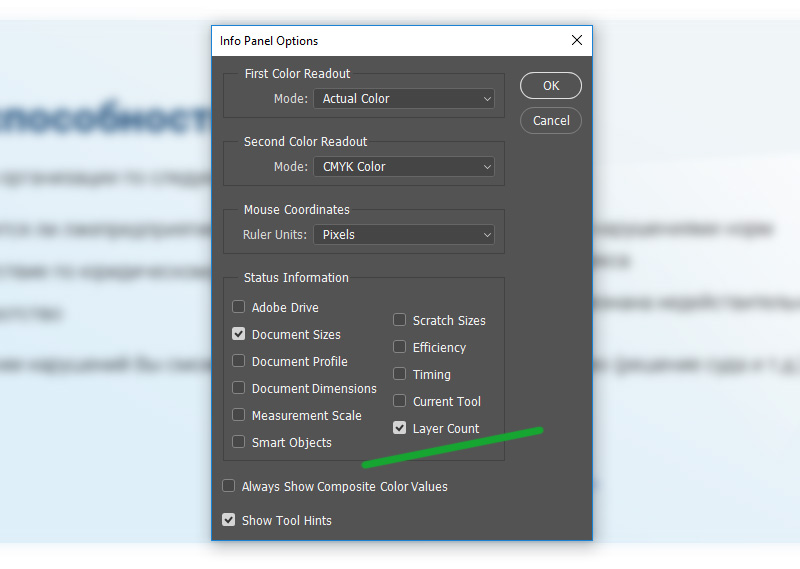Enable Smart Objects status info
Viewport: 800px width, 569px height.
click(239, 443)
